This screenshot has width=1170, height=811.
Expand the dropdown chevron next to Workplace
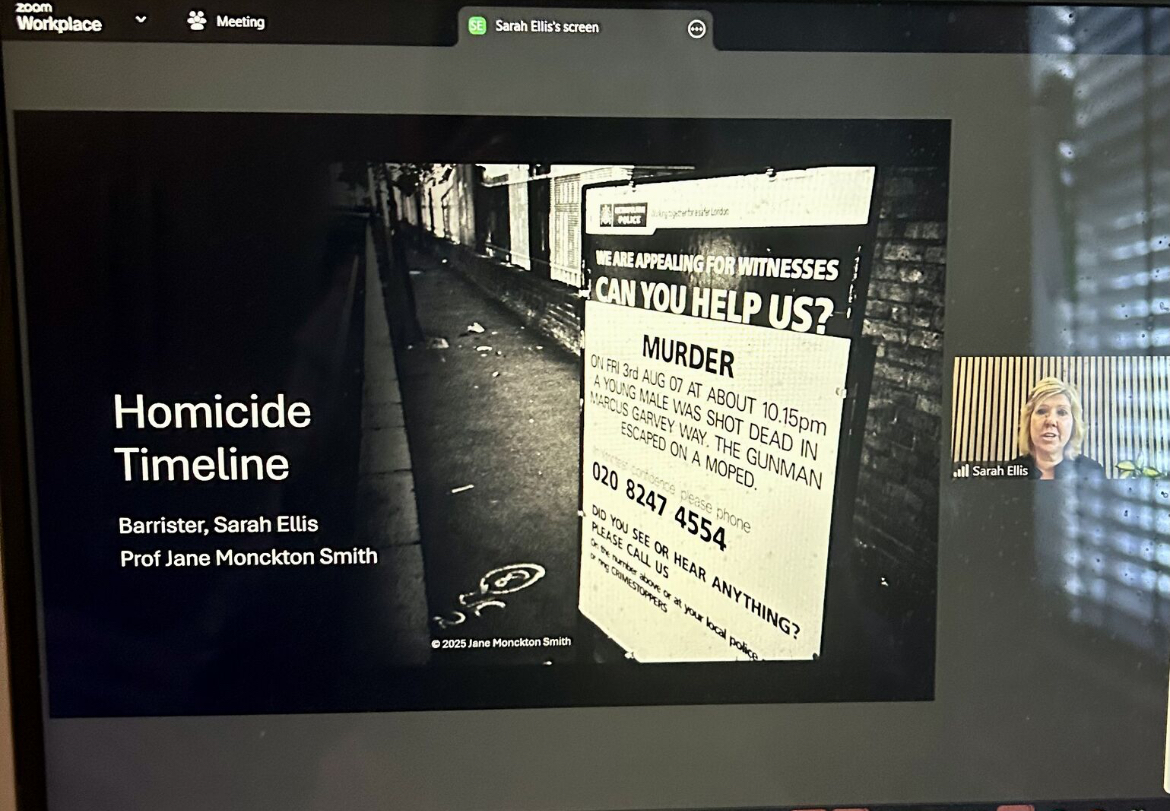[140, 18]
